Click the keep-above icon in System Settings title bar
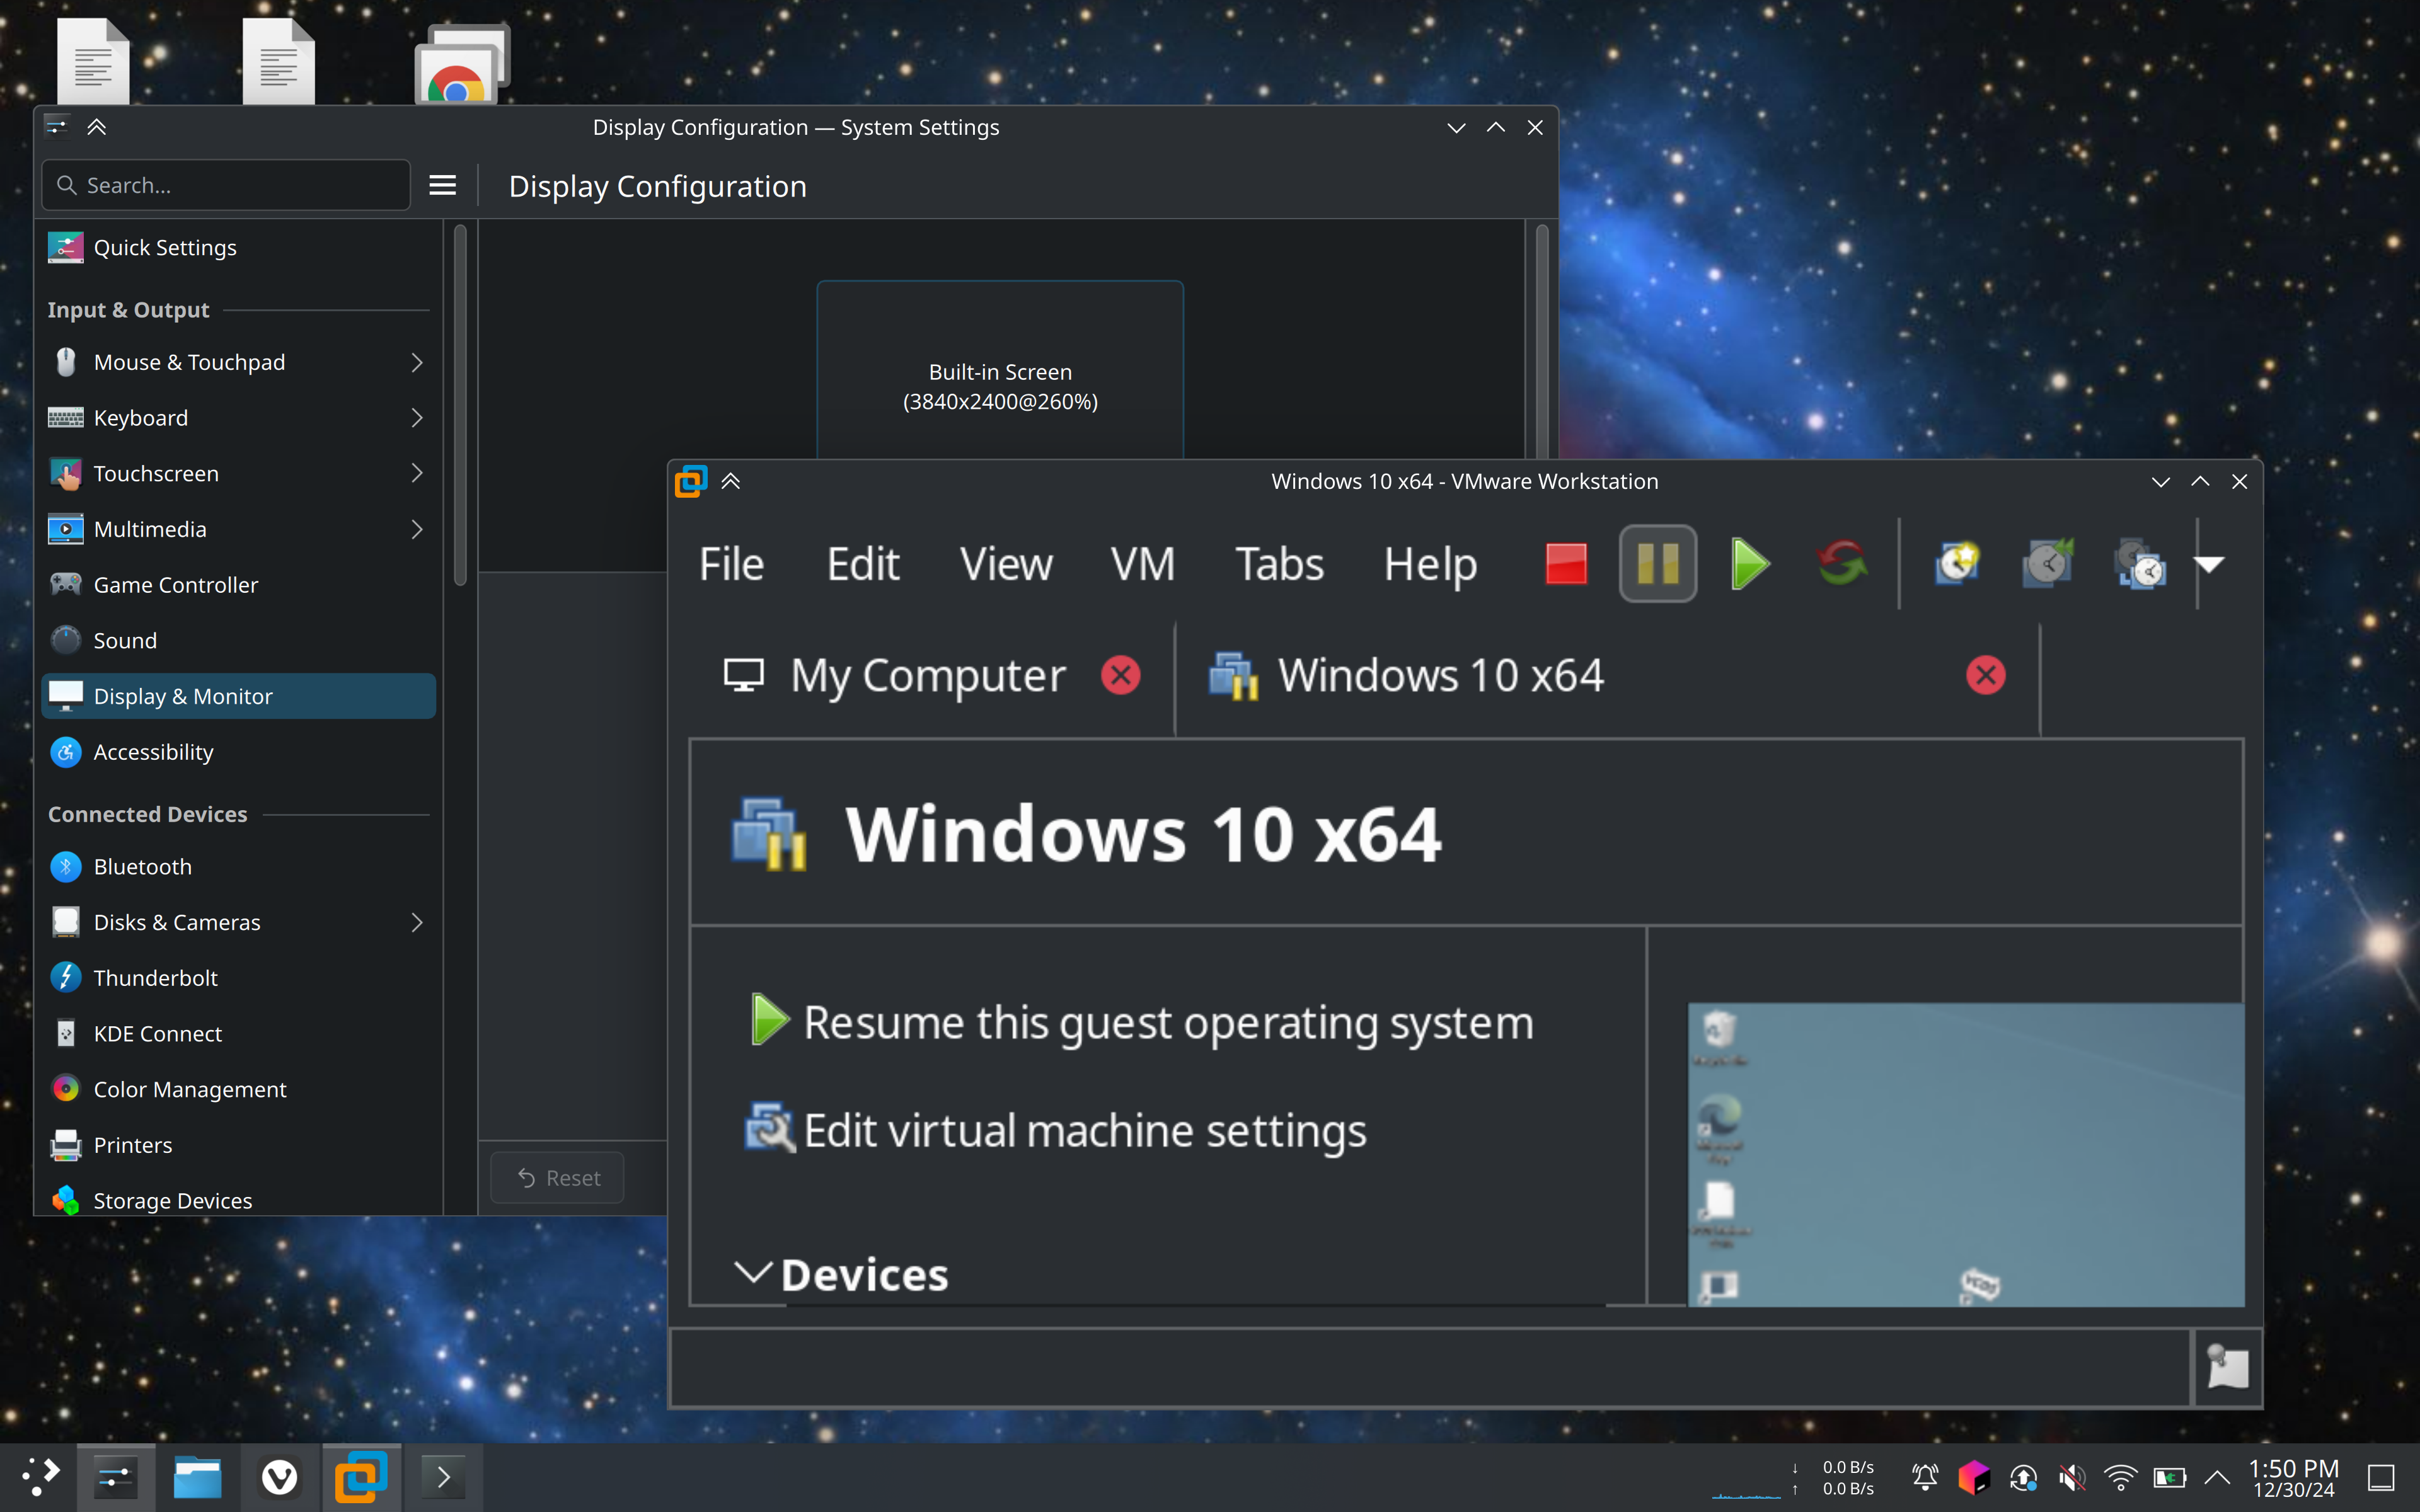The height and width of the screenshot is (1512, 2420). click(x=97, y=127)
